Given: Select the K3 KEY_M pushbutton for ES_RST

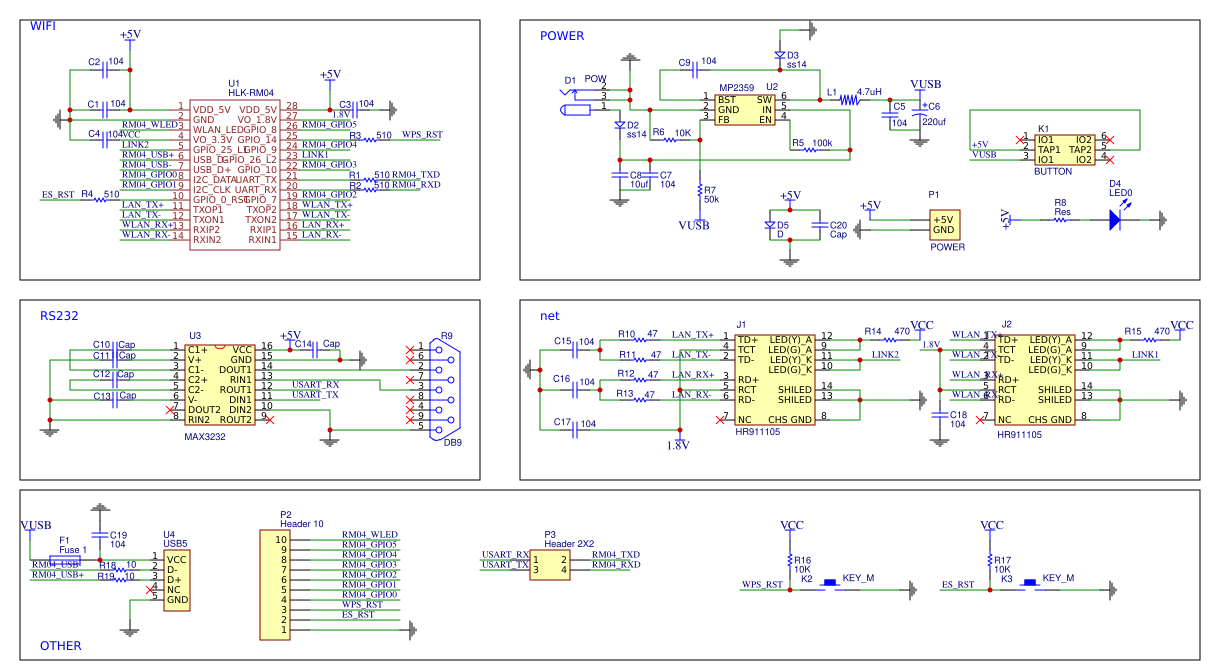Looking at the screenshot, I should [1030, 586].
